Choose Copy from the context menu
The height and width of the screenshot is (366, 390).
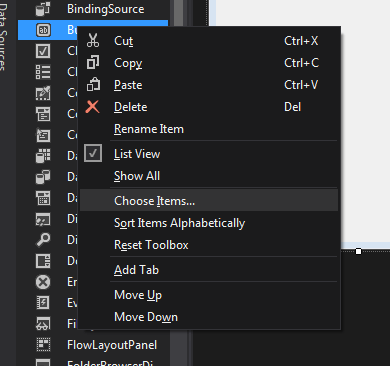209,63
